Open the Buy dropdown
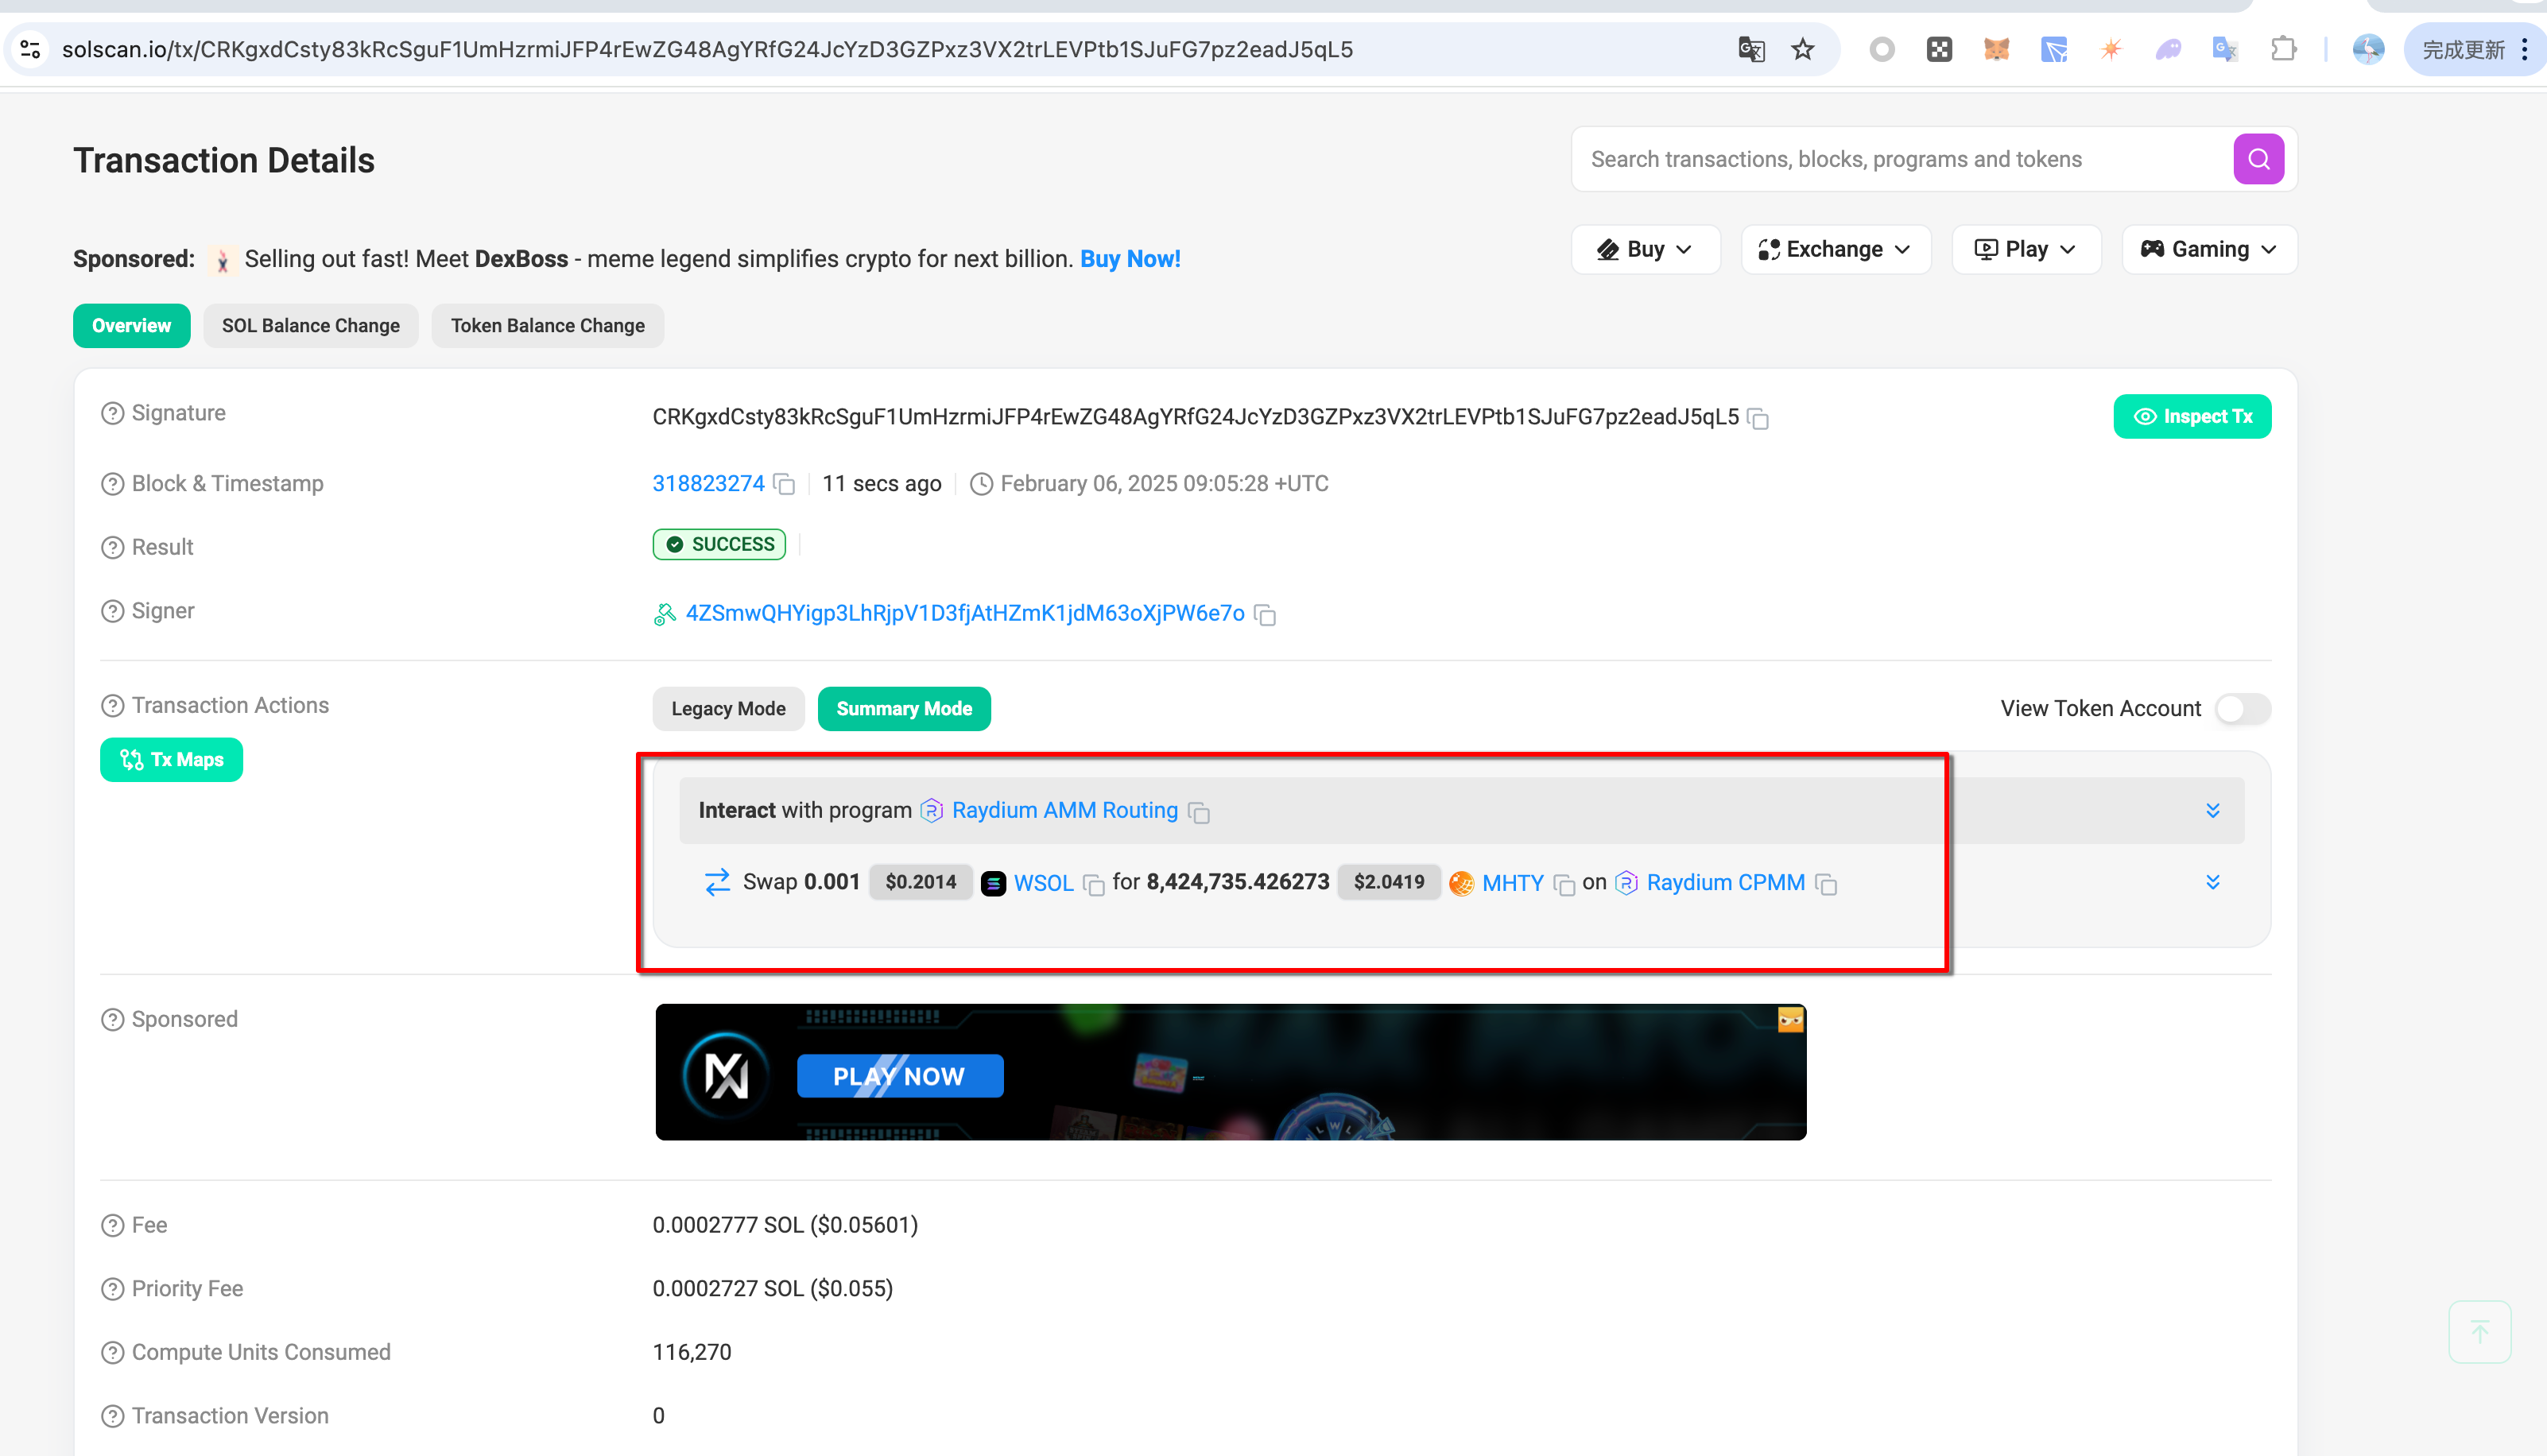The height and width of the screenshot is (1456, 2547). point(1645,249)
